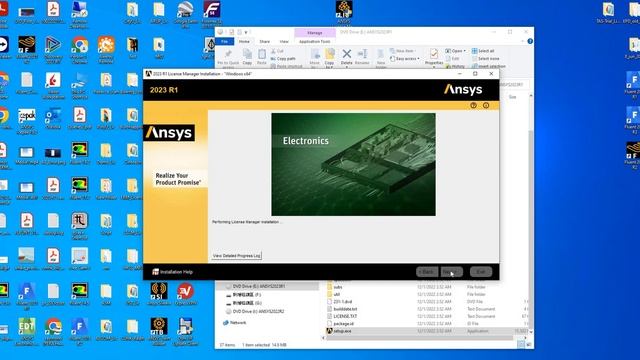Viewport: 640px width, 360px height.
Task: Open the Easy access dropdown
Action: (x=405, y=58)
